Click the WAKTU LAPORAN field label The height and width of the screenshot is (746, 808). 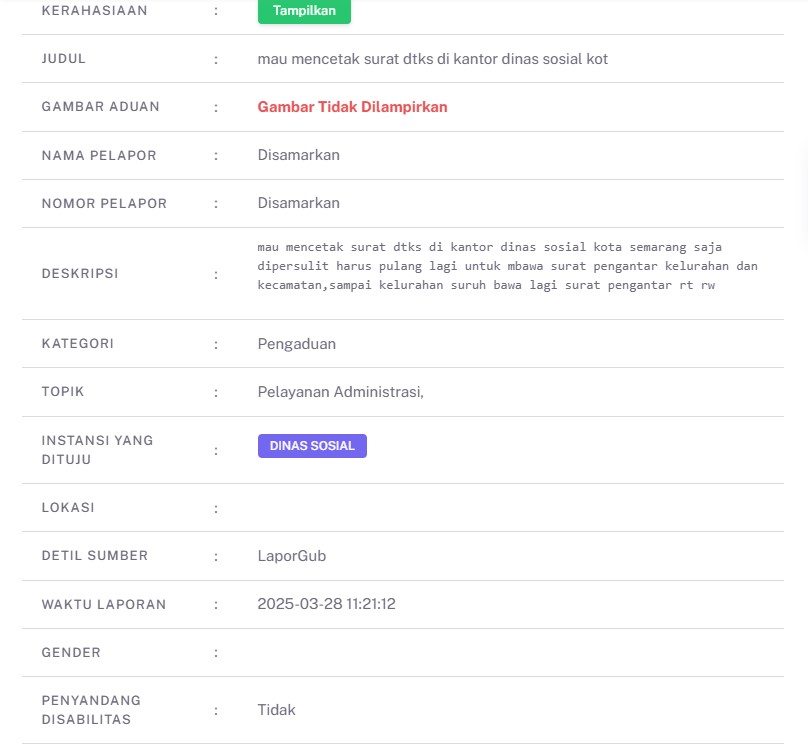pos(104,604)
